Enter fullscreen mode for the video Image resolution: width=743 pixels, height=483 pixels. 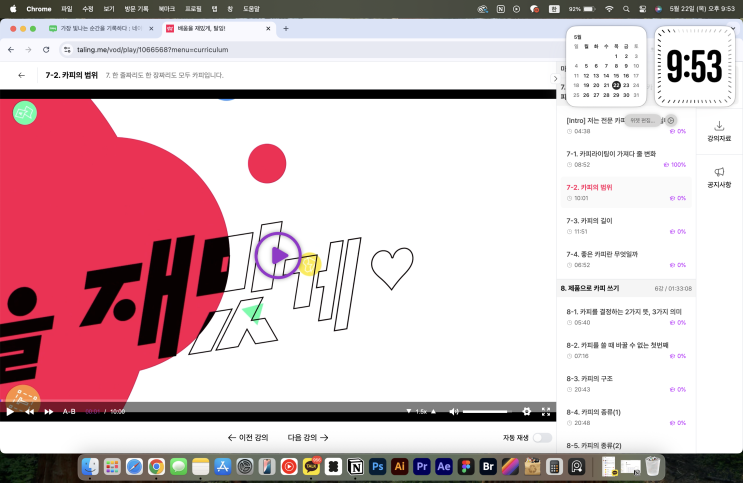(546, 411)
